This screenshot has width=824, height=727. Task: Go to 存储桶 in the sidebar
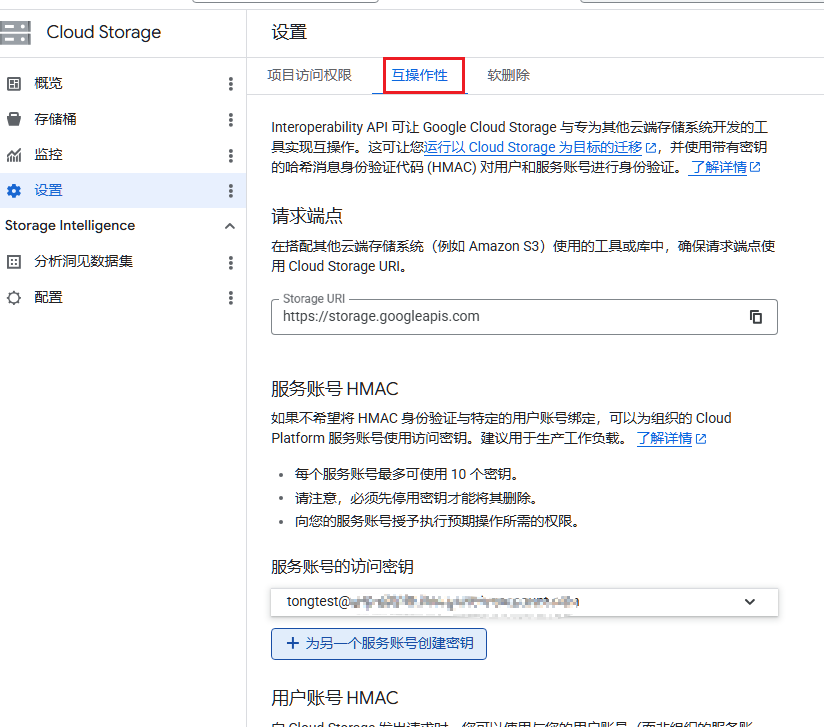(55, 120)
